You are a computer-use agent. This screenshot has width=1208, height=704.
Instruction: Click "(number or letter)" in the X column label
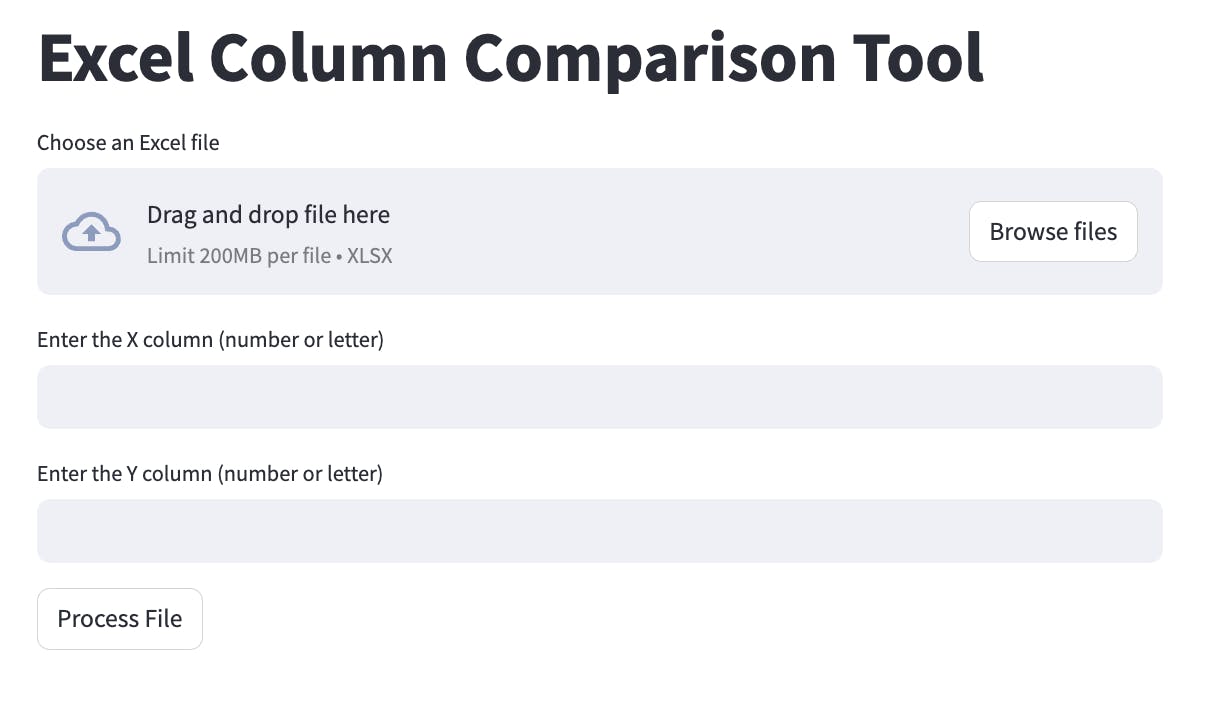[x=302, y=340]
